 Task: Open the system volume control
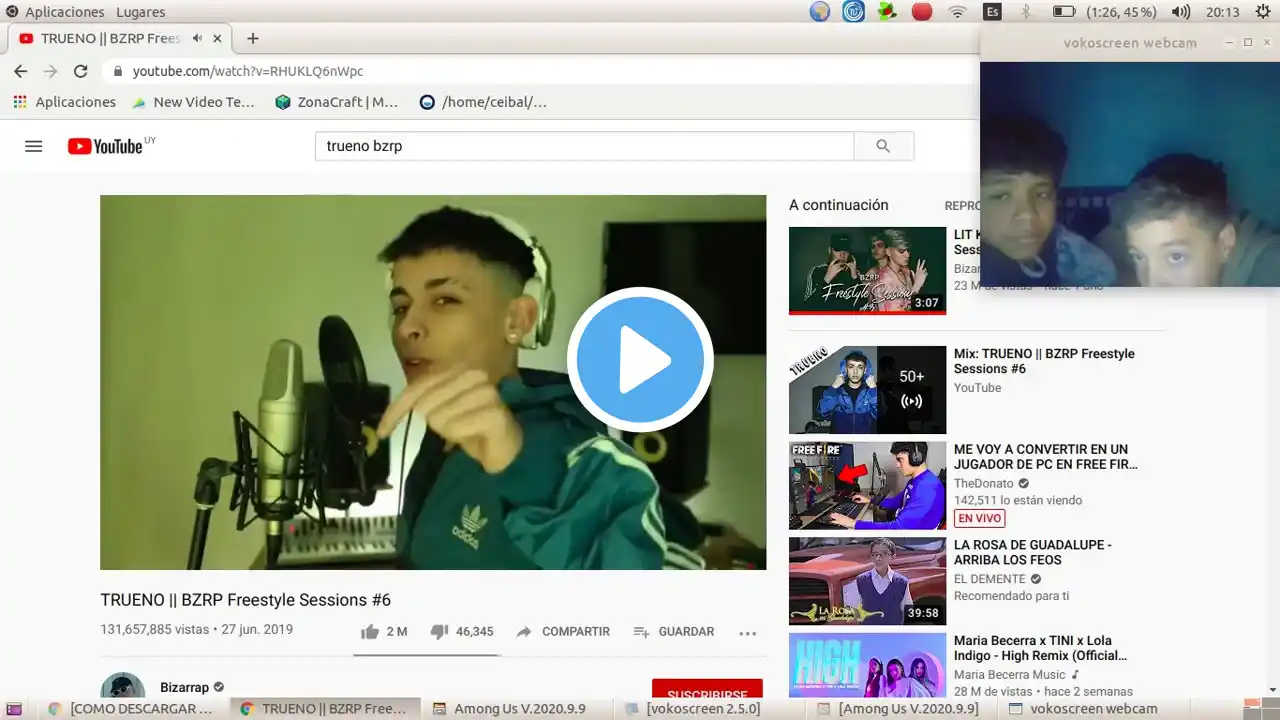click(x=1181, y=12)
